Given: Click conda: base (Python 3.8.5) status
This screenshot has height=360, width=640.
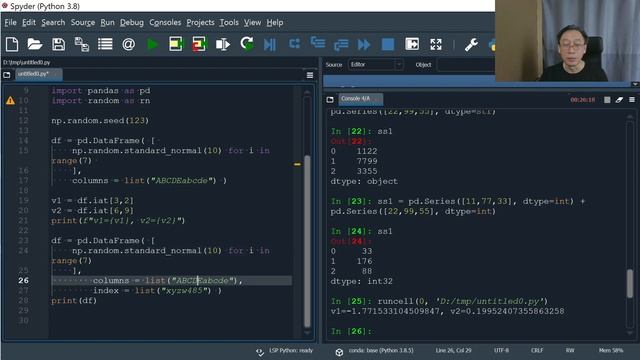Looking at the screenshot, I should click(381, 351).
